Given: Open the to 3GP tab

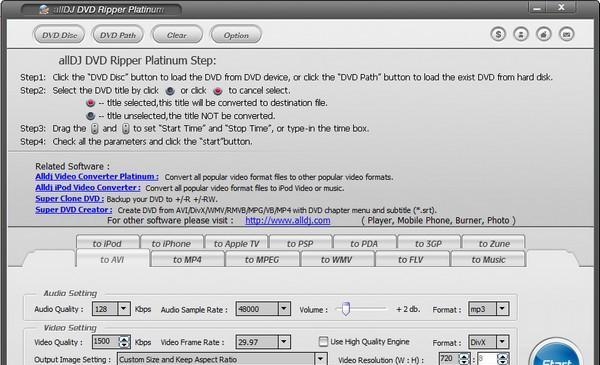Looking at the screenshot, I should pyautogui.click(x=429, y=243).
